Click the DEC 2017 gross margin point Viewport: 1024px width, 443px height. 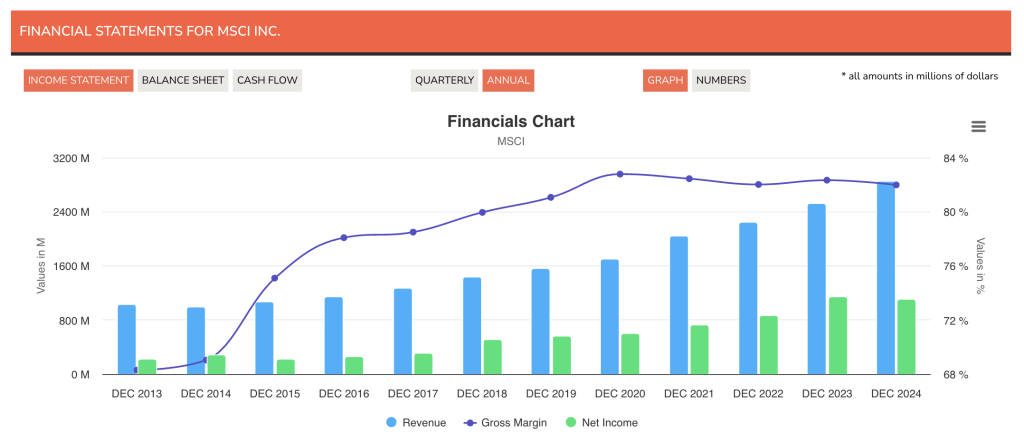[413, 232]
